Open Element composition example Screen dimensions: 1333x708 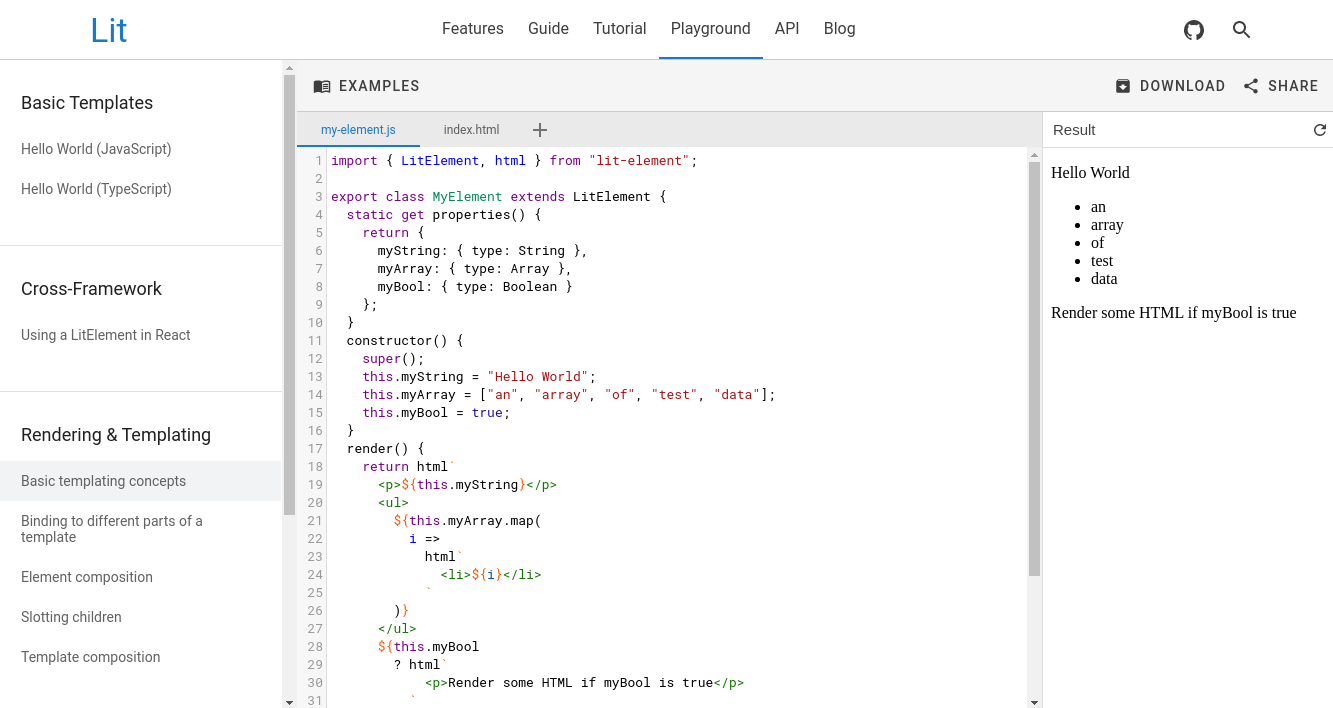87,577
